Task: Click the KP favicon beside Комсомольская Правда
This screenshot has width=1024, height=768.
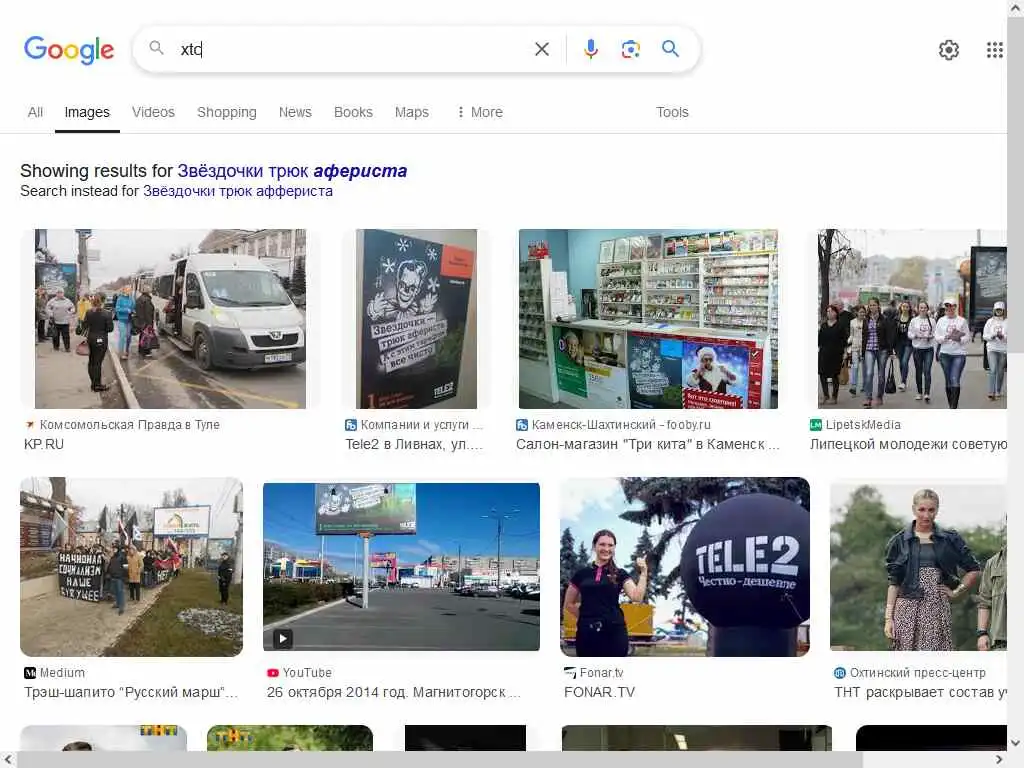Action: (29, 424)
